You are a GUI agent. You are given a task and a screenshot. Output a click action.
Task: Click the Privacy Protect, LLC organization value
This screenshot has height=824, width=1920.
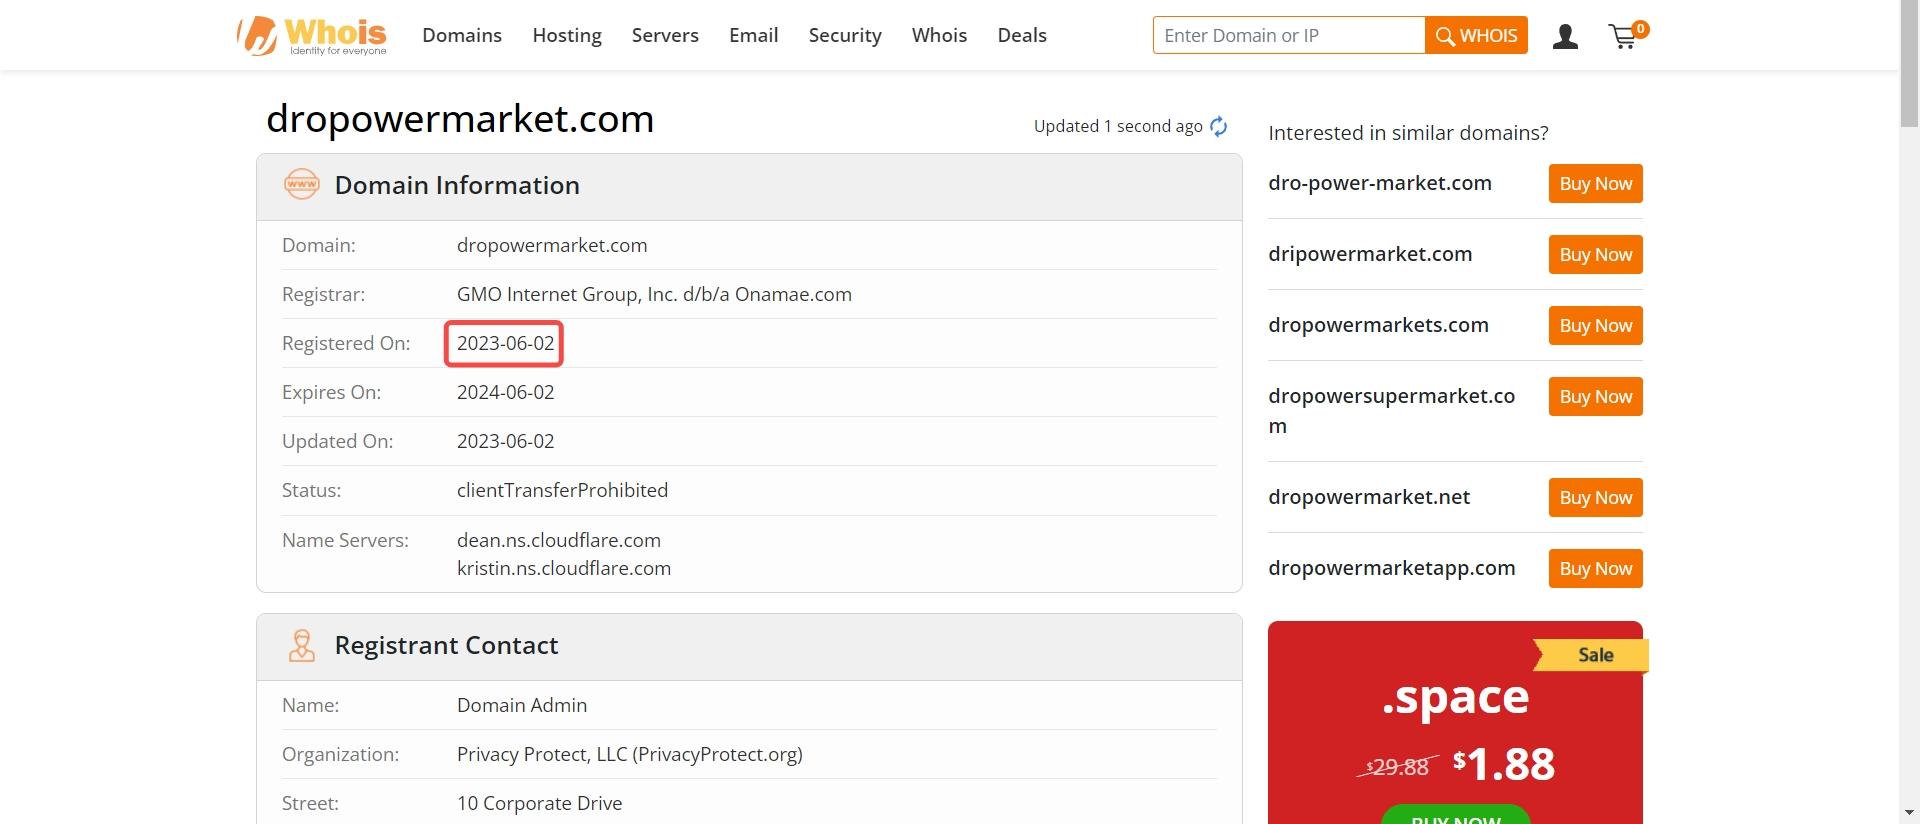[629, 754]
